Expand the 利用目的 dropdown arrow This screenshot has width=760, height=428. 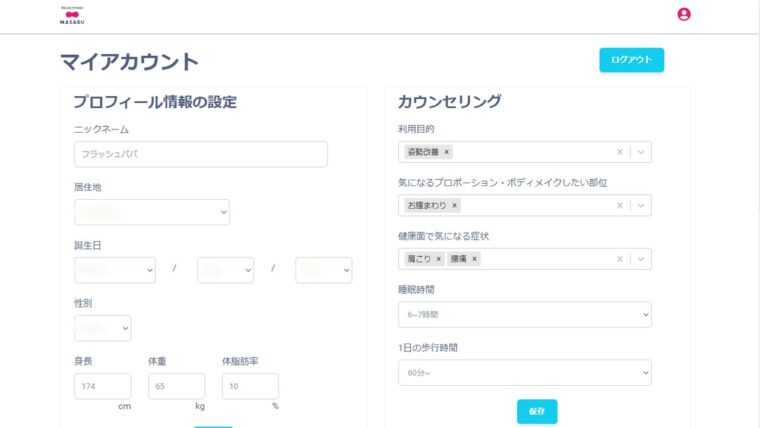coord(641,152)
